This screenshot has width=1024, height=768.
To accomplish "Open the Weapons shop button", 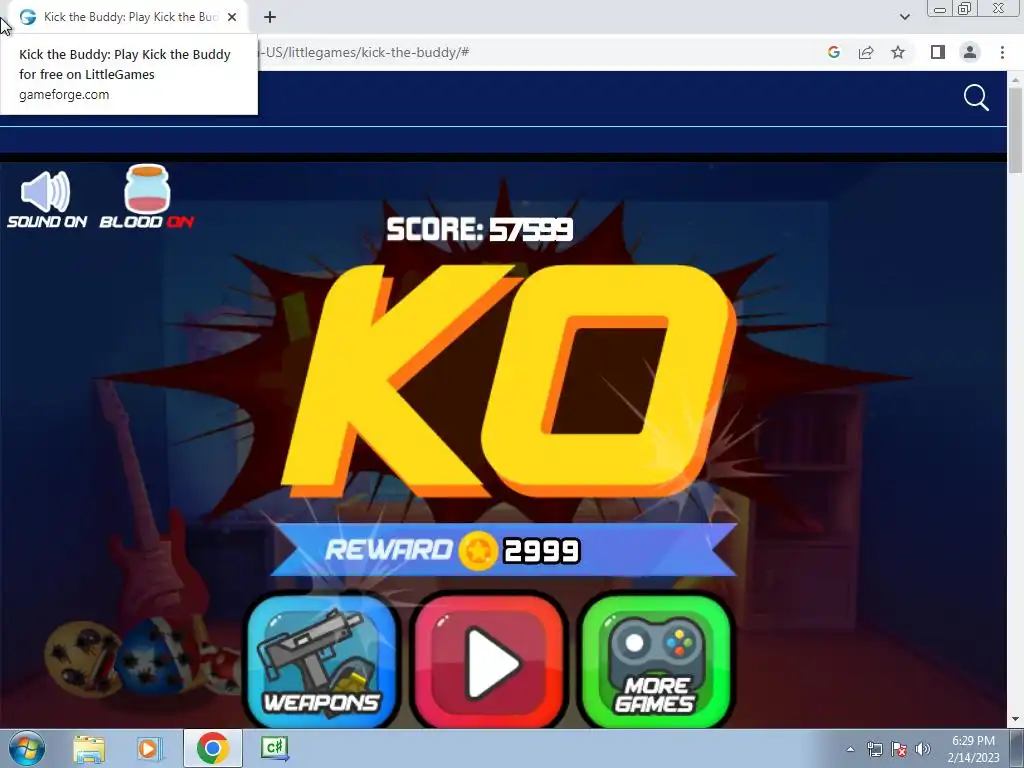I will click(321, 659).
